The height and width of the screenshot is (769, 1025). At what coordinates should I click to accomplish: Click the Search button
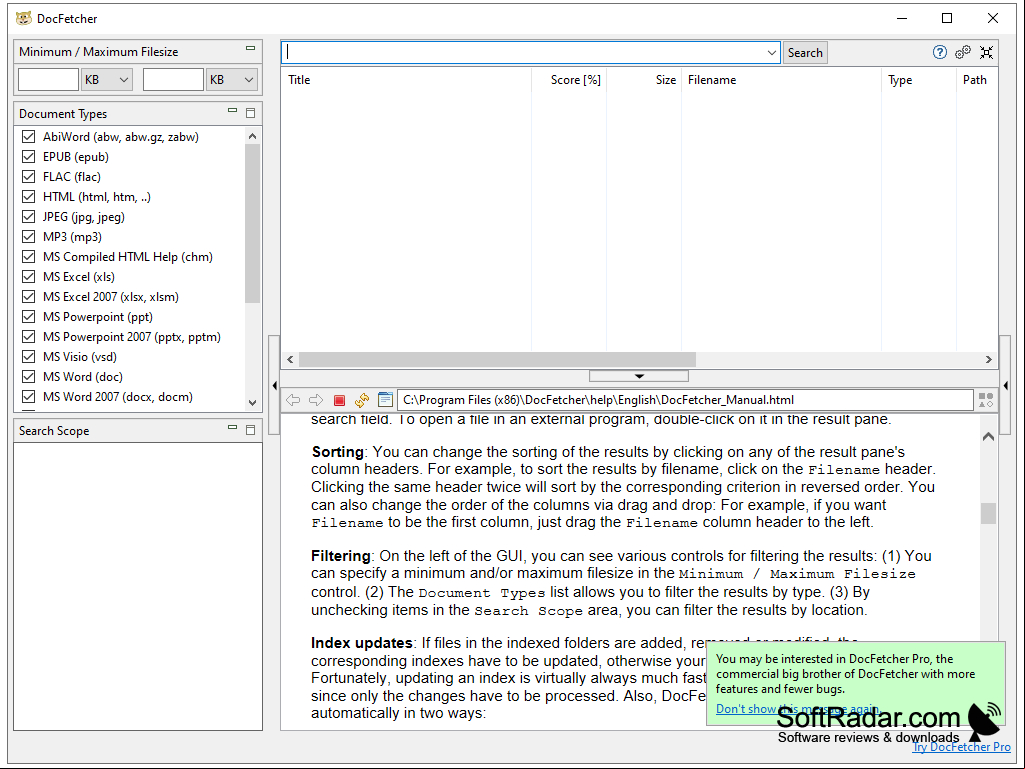tap(805, 53)
